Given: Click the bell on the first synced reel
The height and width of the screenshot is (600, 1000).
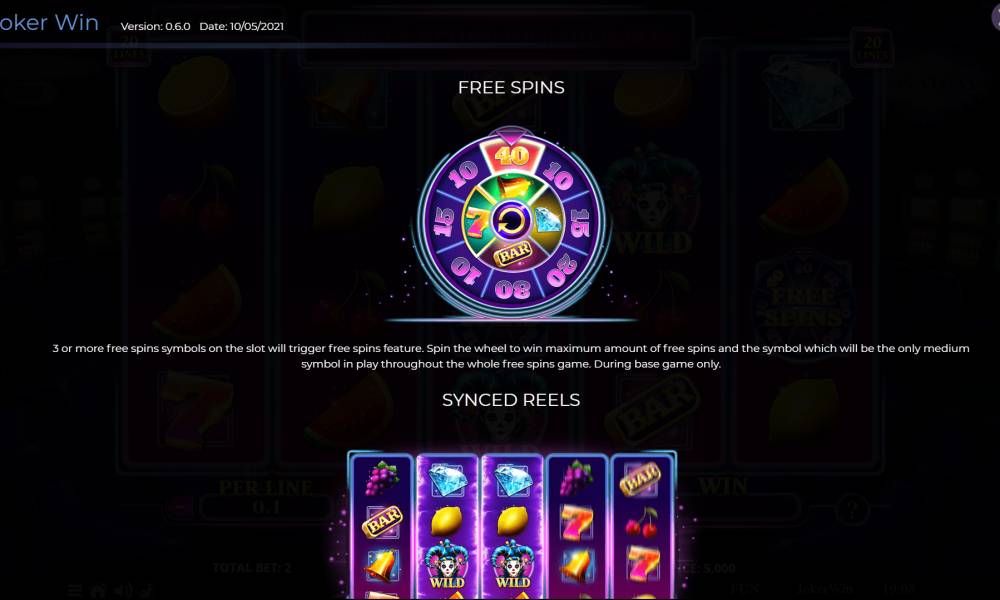Looking at the screenshot, I should pyautogui.click(x=383, y=565).
